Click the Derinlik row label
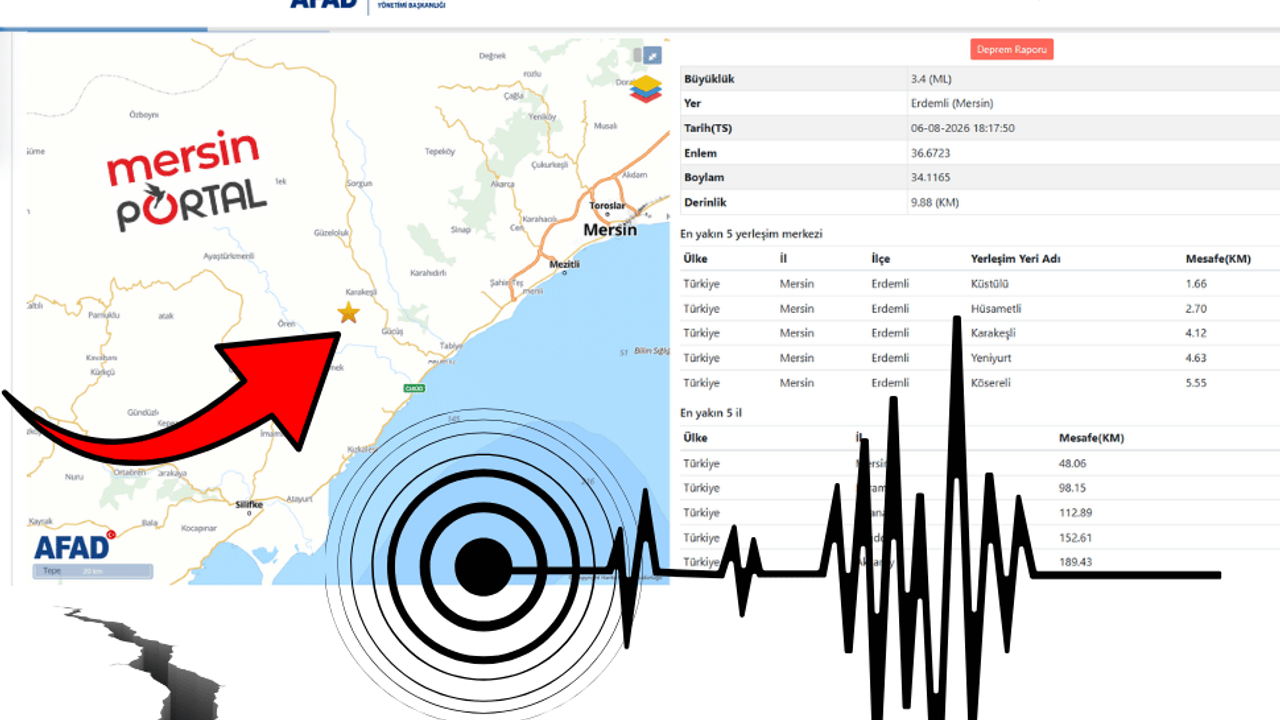 [705, 202]
